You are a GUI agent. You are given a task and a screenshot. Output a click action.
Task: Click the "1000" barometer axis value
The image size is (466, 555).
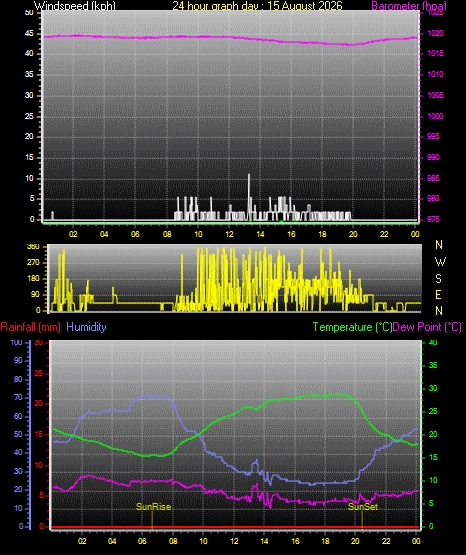click(x=436, y=116)
